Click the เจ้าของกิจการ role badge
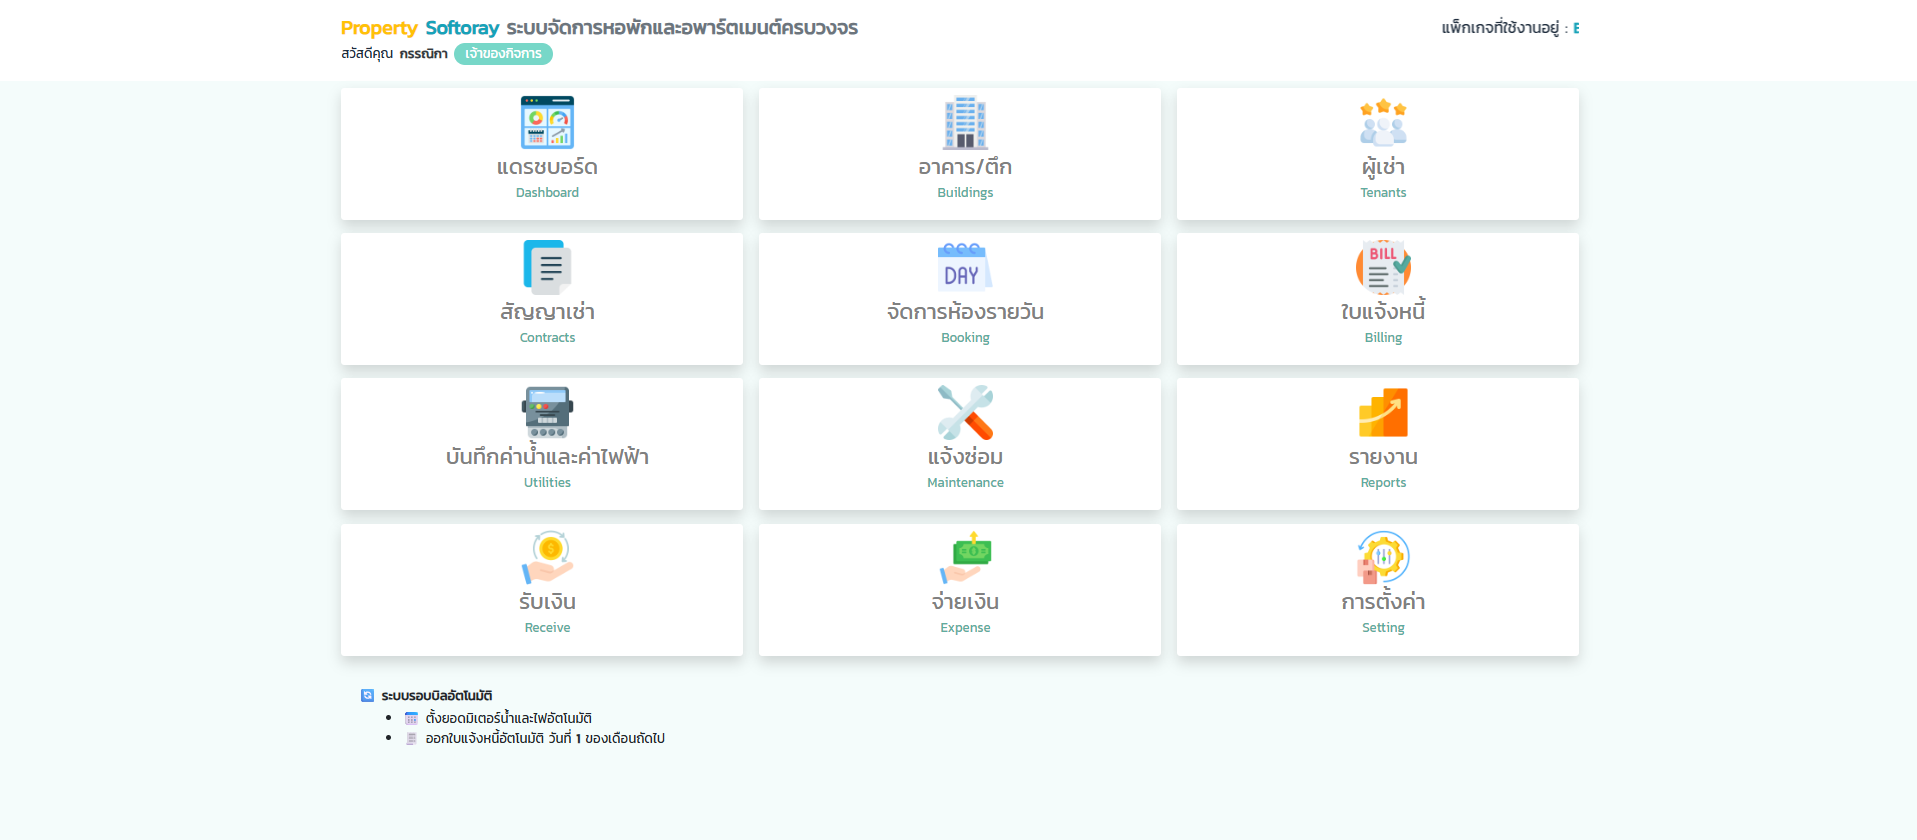The image size is (1917, 840). [503, 54]
